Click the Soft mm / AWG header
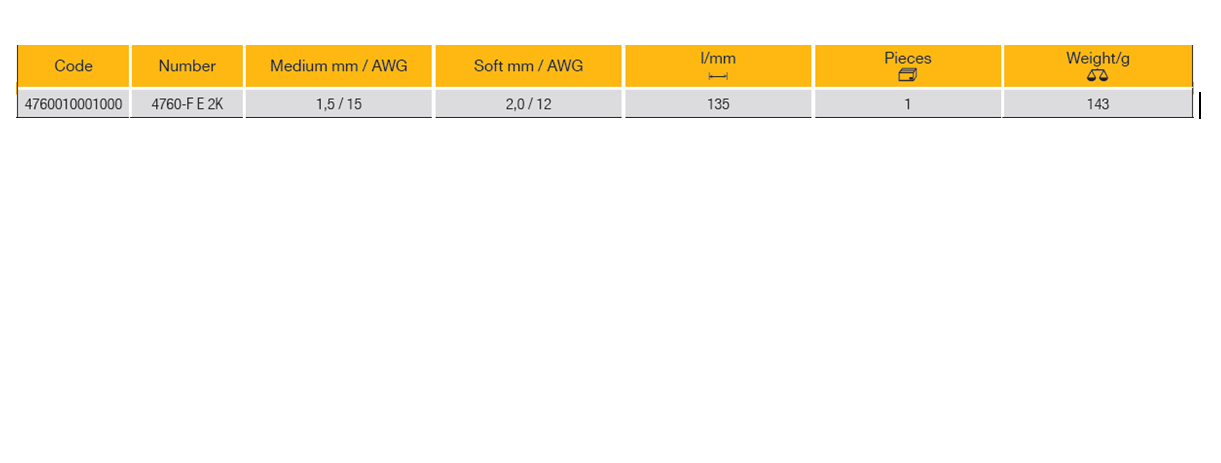Viewport: 1221px width, 463px height. (x=528, y=66)
